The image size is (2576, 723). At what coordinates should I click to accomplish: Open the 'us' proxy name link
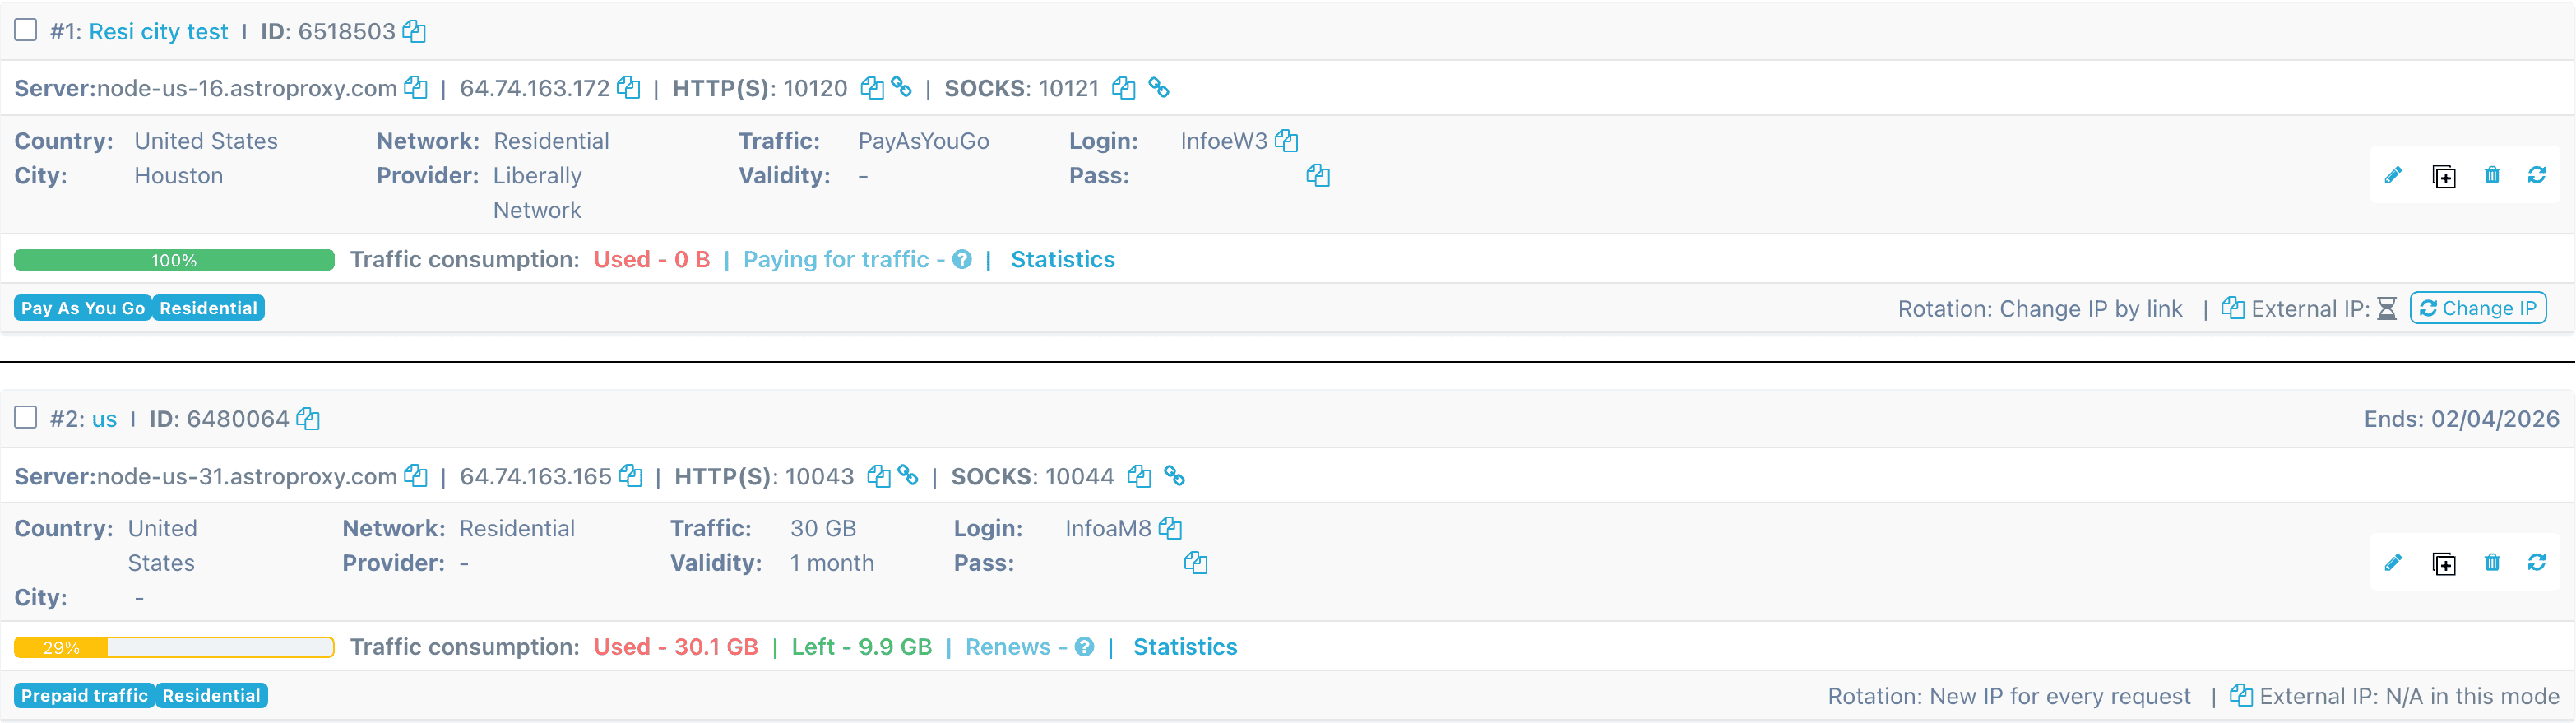104,419
